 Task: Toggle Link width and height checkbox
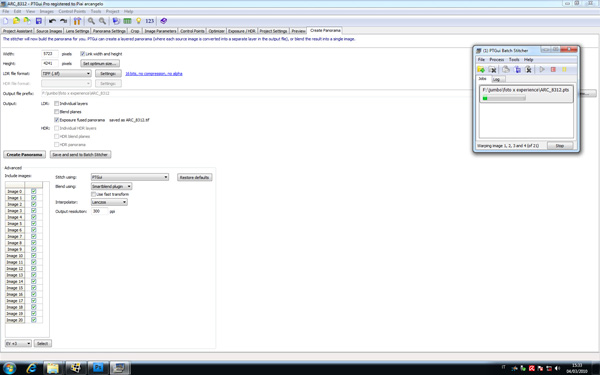coord(82,54)
